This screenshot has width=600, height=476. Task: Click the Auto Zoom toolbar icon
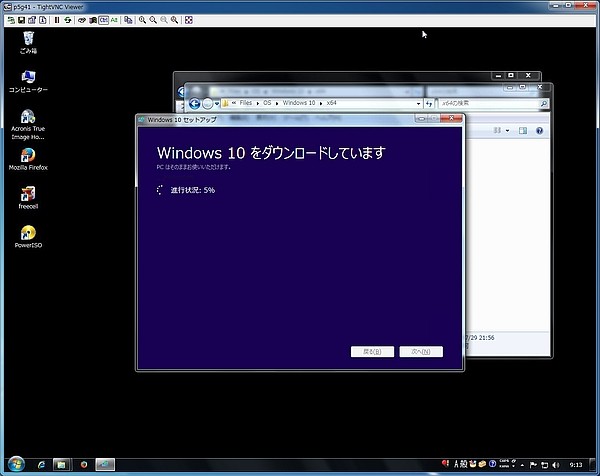(174, 20)
